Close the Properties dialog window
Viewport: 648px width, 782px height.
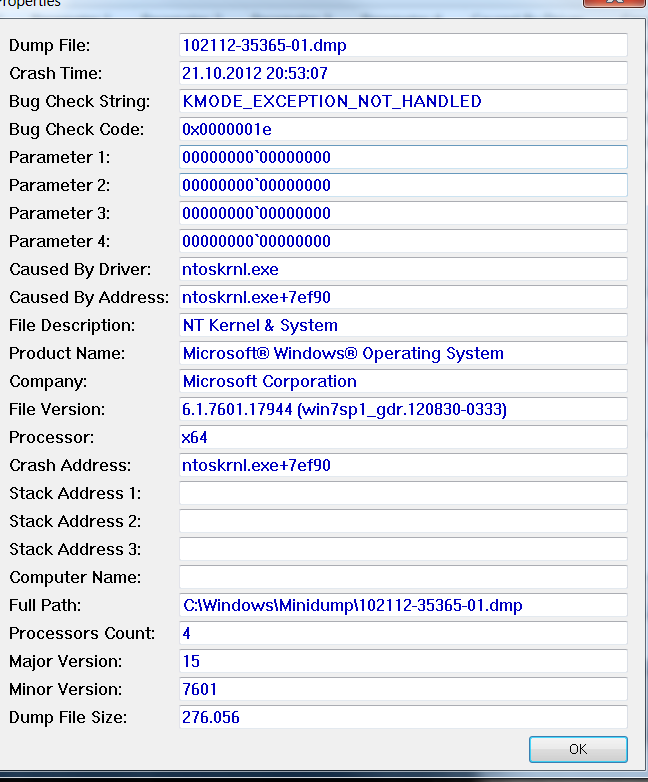615,2
